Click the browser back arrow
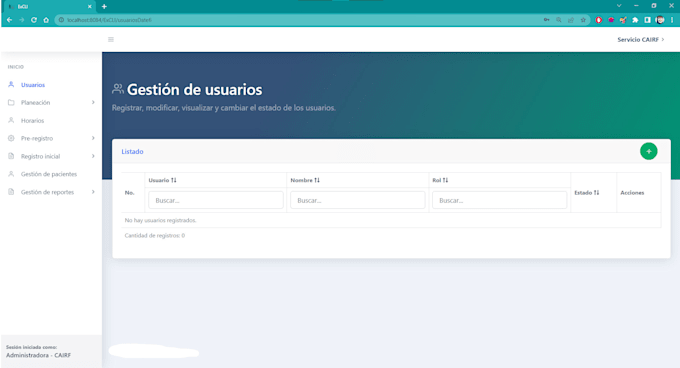680x368 pixels. point(10,20)
